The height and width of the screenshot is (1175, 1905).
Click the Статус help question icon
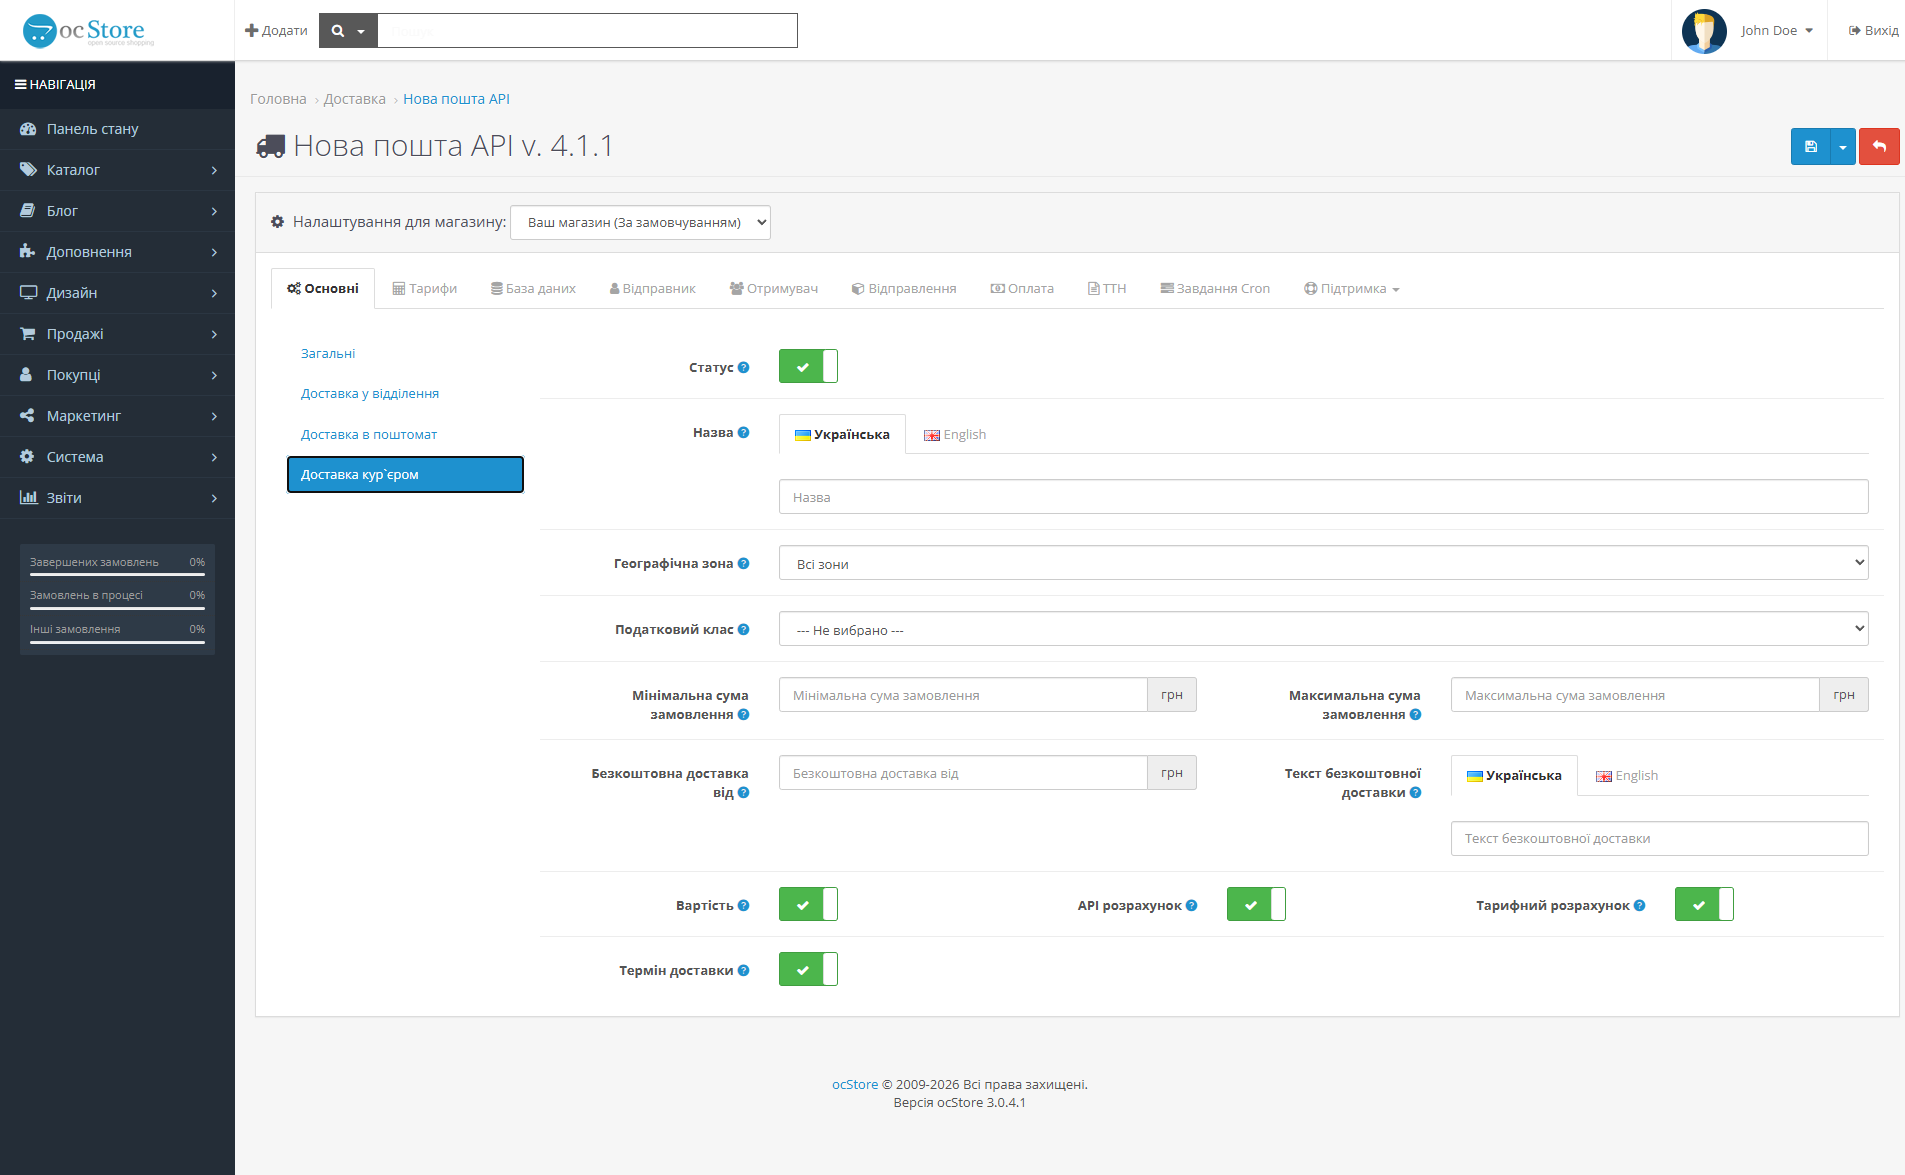tap(743, 367)
